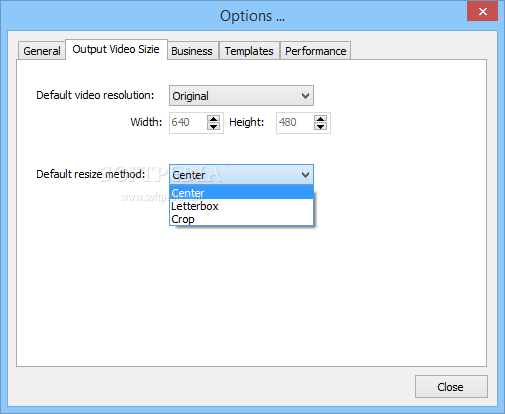Screen dimensions: 505x414
Task: Open the Business tab
Action: [x=192, y=51]
